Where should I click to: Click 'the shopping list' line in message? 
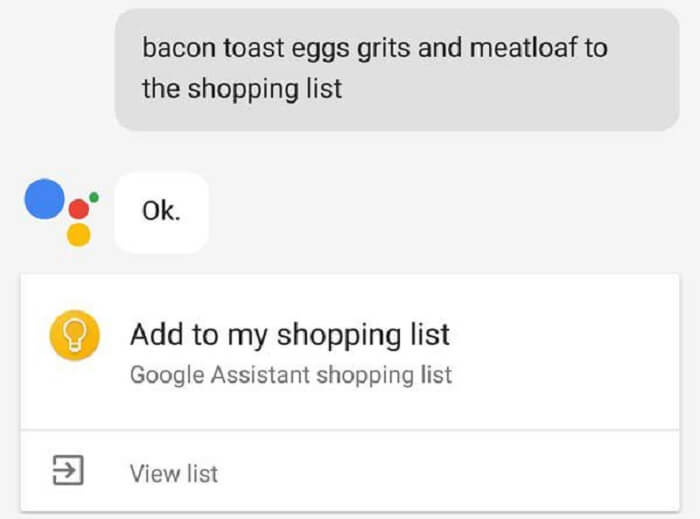click(x=242, y=89)
